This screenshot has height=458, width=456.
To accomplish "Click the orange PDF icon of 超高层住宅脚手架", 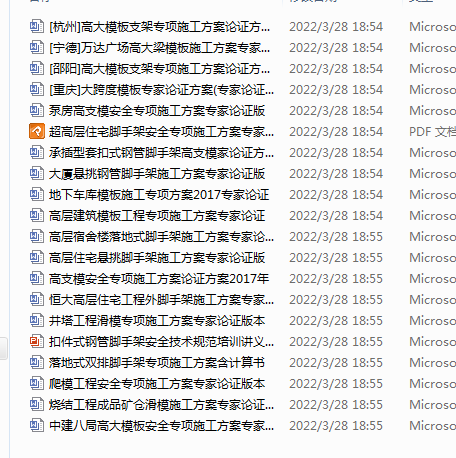I will click(37, 131).
